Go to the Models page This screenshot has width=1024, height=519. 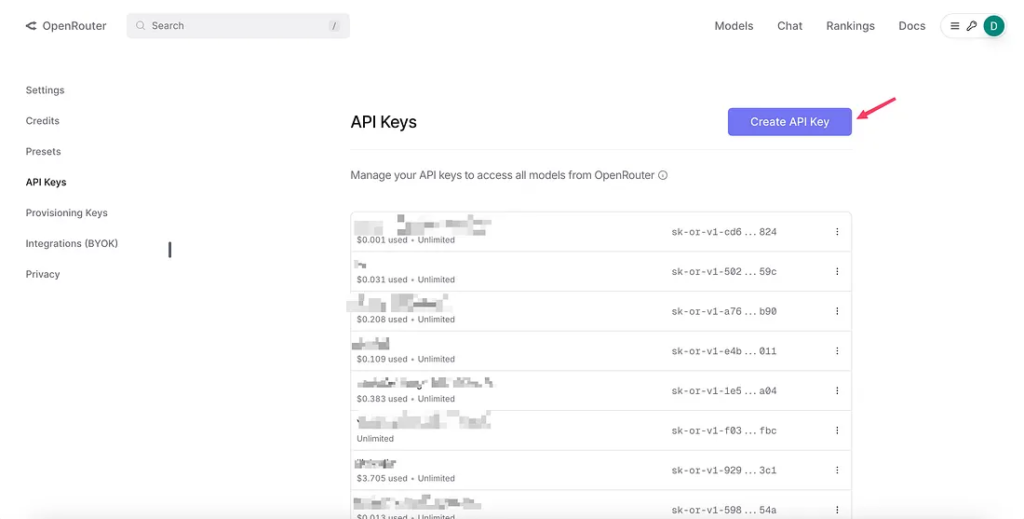pyautogui.click(x=733, y=26)
